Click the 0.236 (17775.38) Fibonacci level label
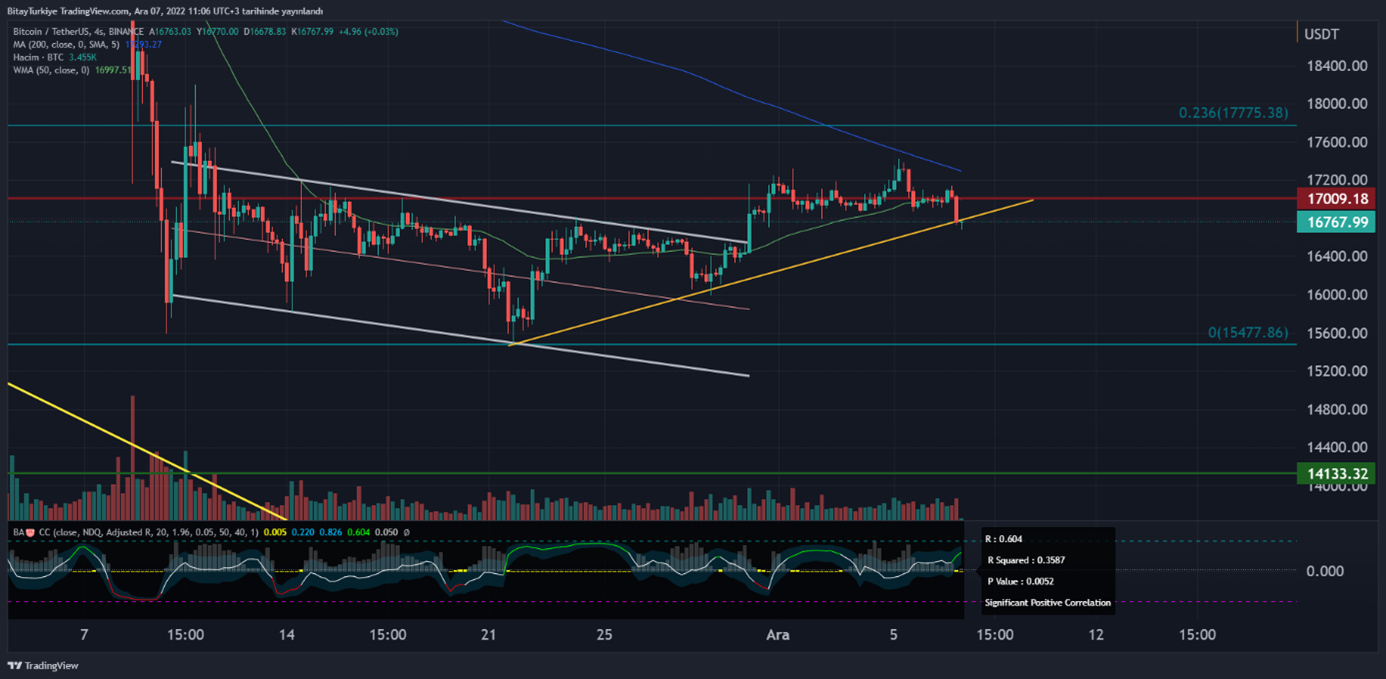Screen dimensions: 1386x679 click(x=1233, y=113)
